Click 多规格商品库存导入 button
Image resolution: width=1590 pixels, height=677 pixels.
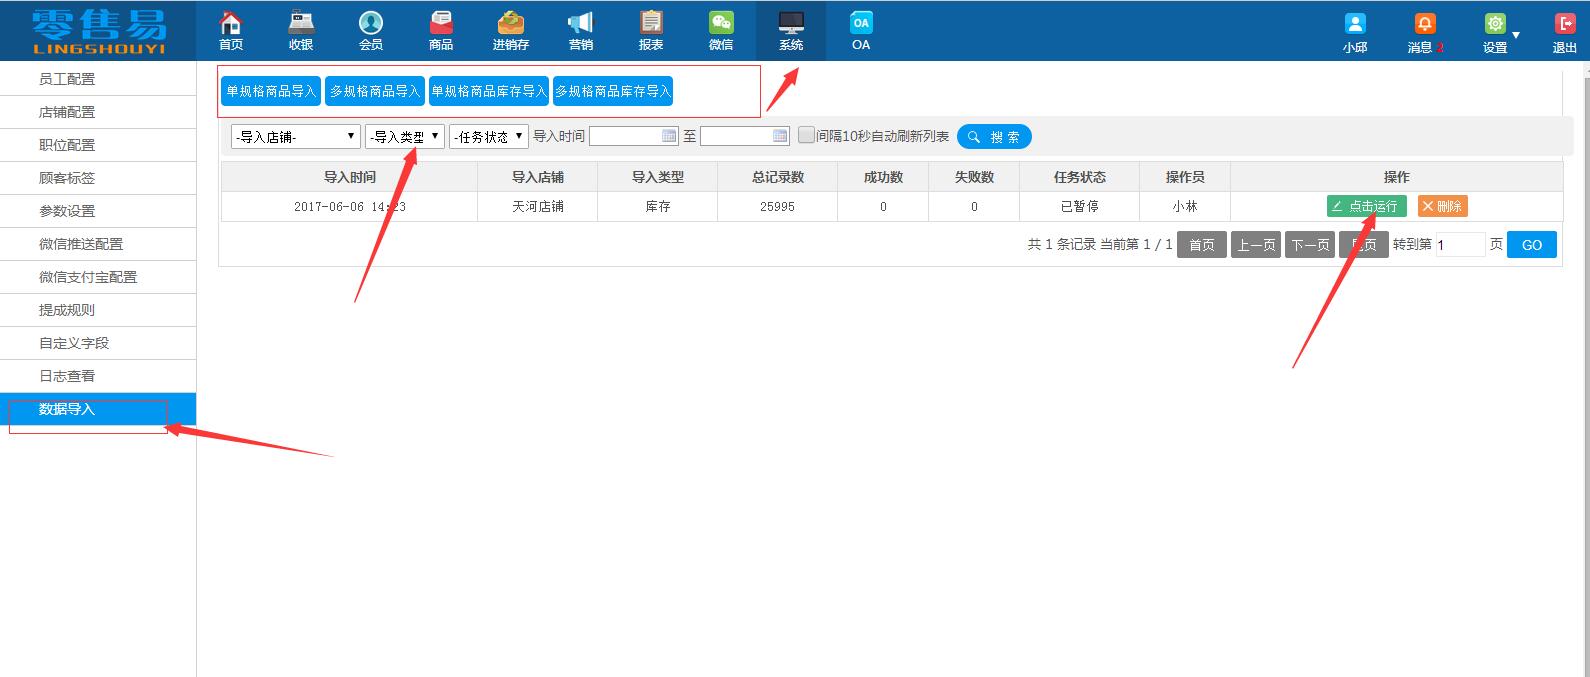(x=613, y=91)
